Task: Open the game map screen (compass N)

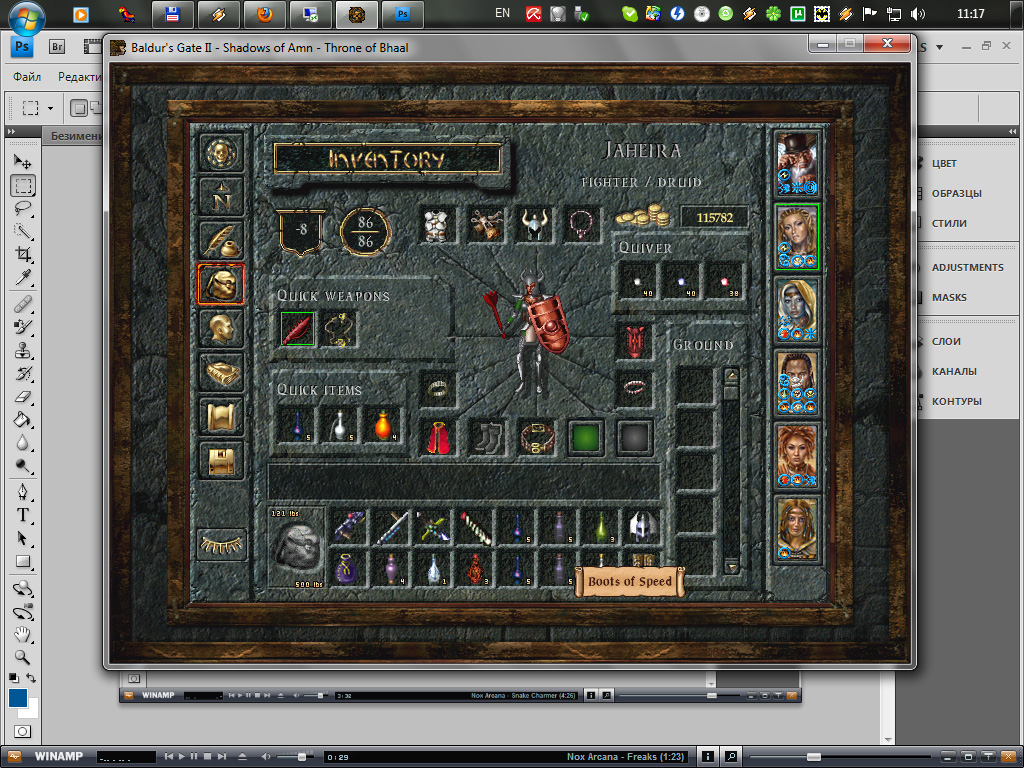Action: [221, 197]
